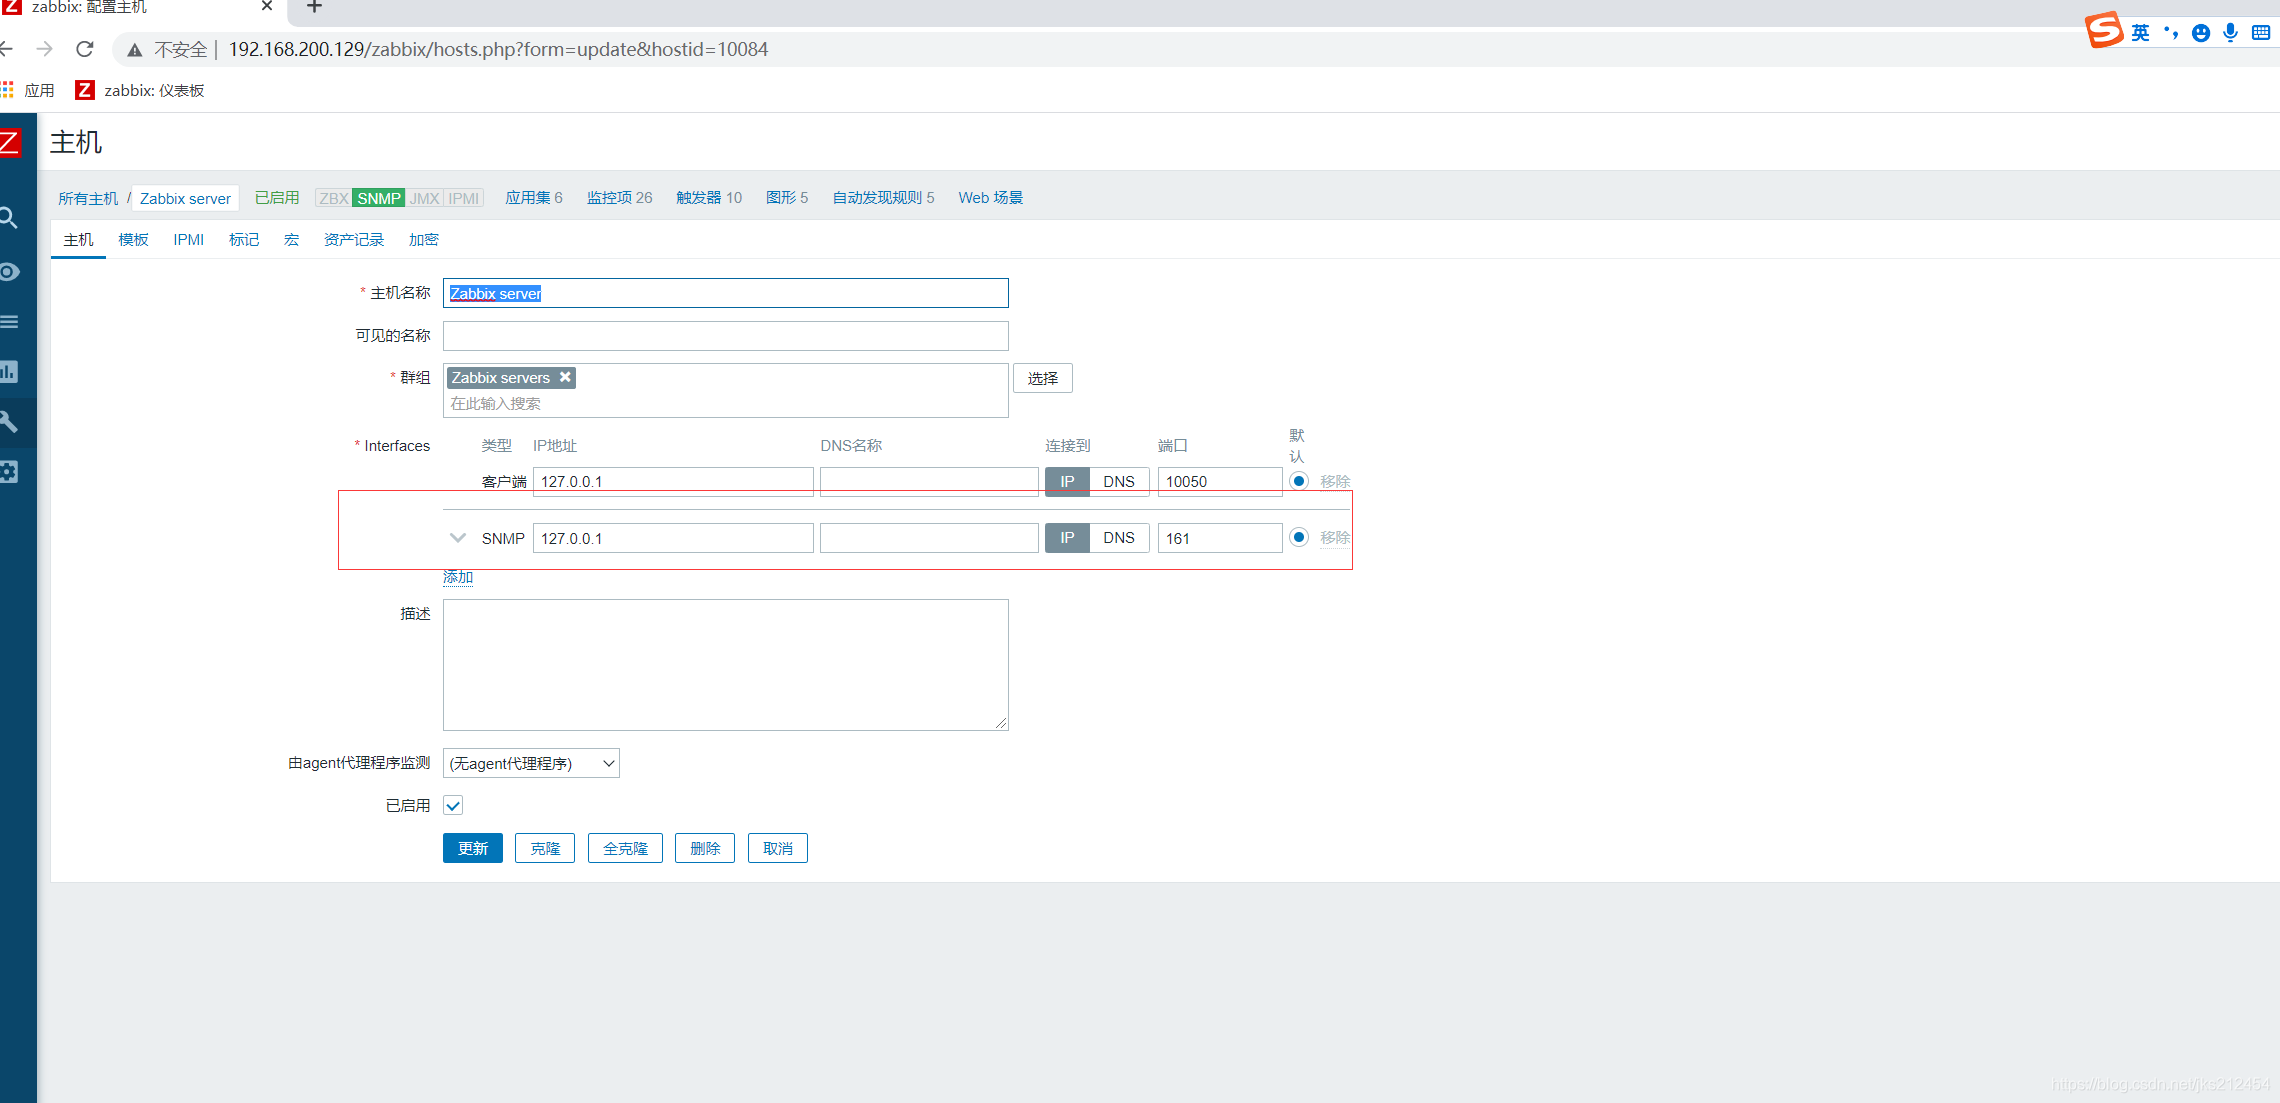The image size is (2280, 1103).
Task: Open Inventory list icon in the sidebar
Action: coord(9,322)
